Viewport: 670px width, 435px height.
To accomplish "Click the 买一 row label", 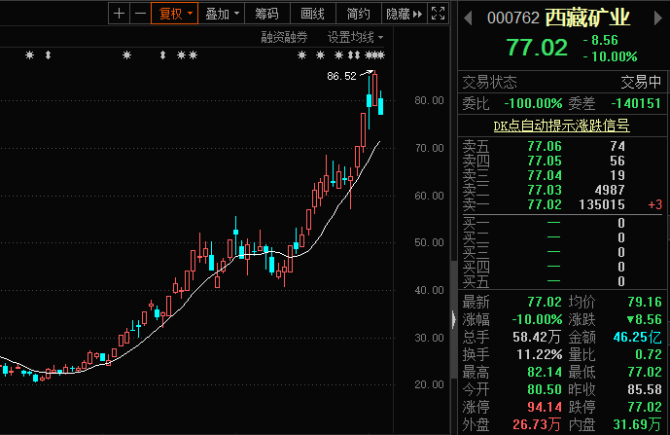I will click(476, 223).
